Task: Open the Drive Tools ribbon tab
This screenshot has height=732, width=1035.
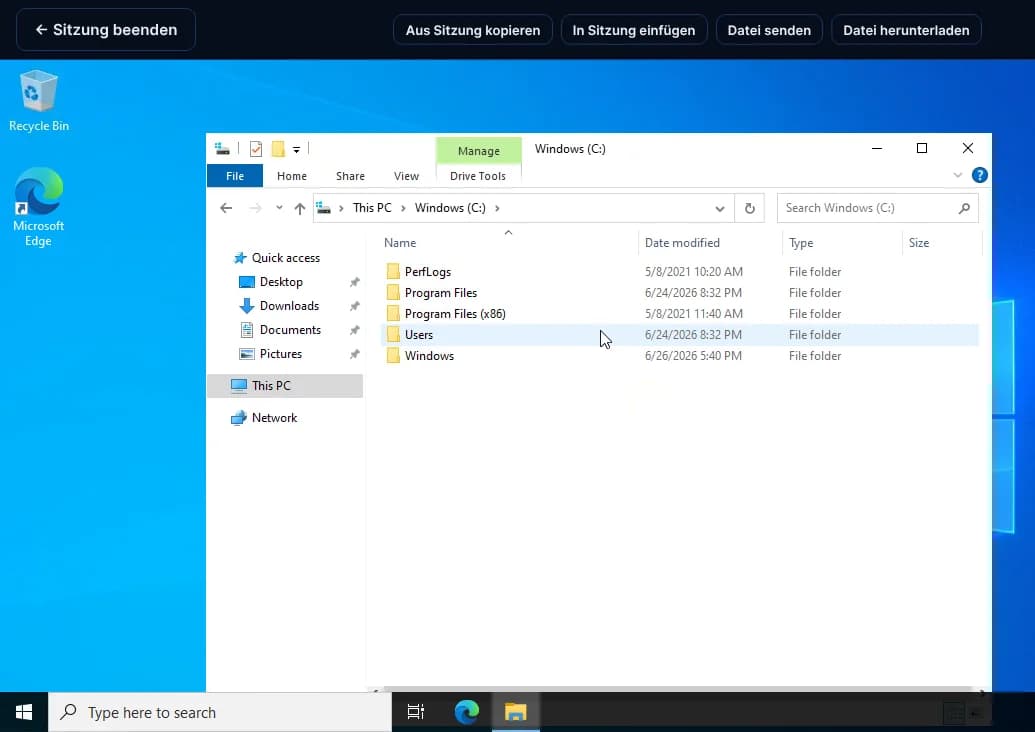Action: click(x=478, y=176)
